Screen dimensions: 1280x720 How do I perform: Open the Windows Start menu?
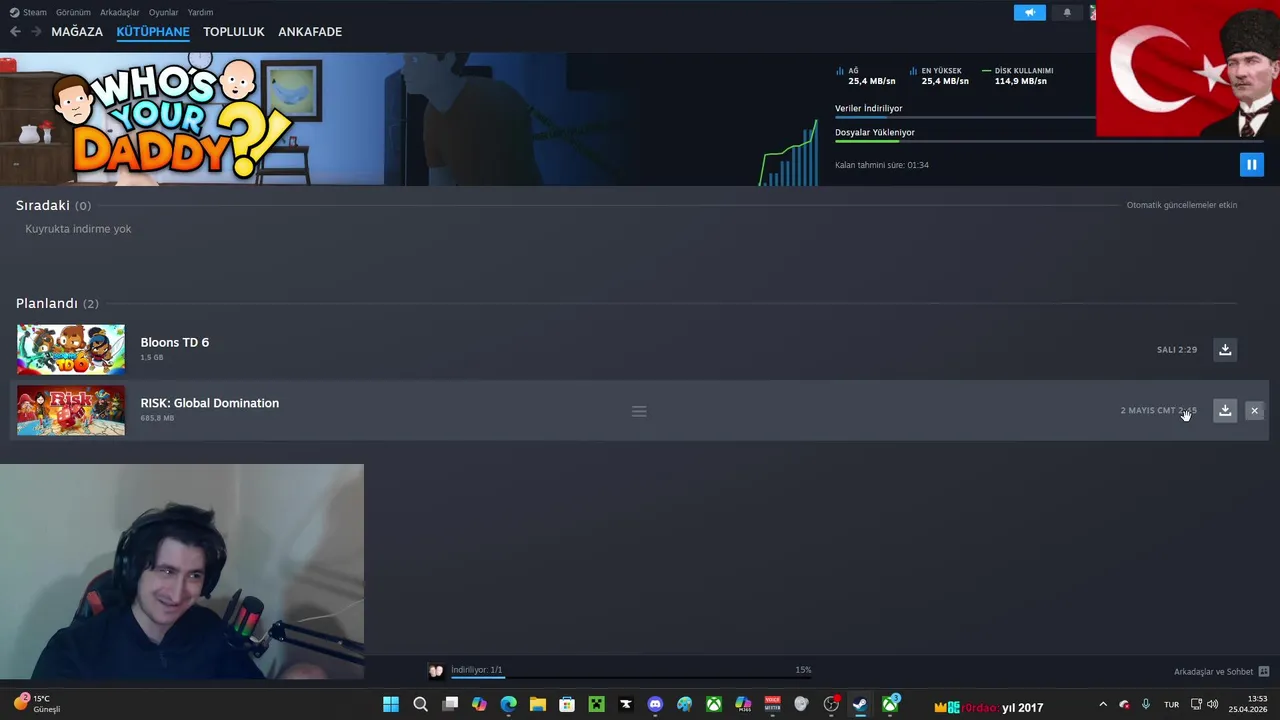pos(391,704)
